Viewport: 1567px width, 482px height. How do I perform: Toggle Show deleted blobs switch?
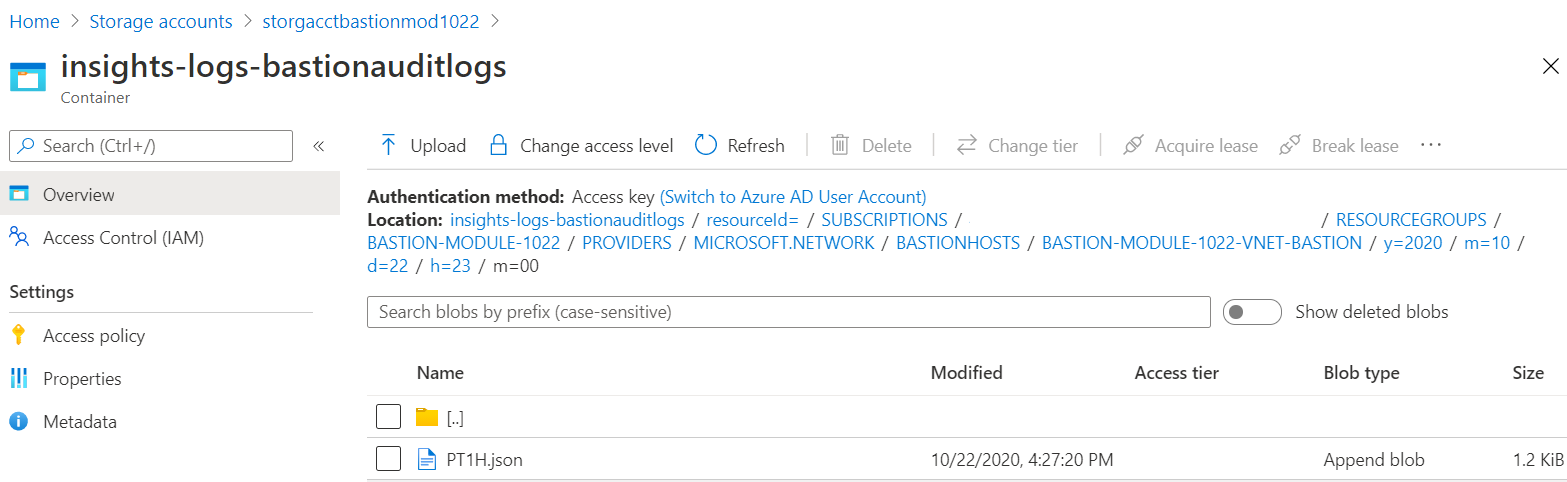(x=1252, y=312)
